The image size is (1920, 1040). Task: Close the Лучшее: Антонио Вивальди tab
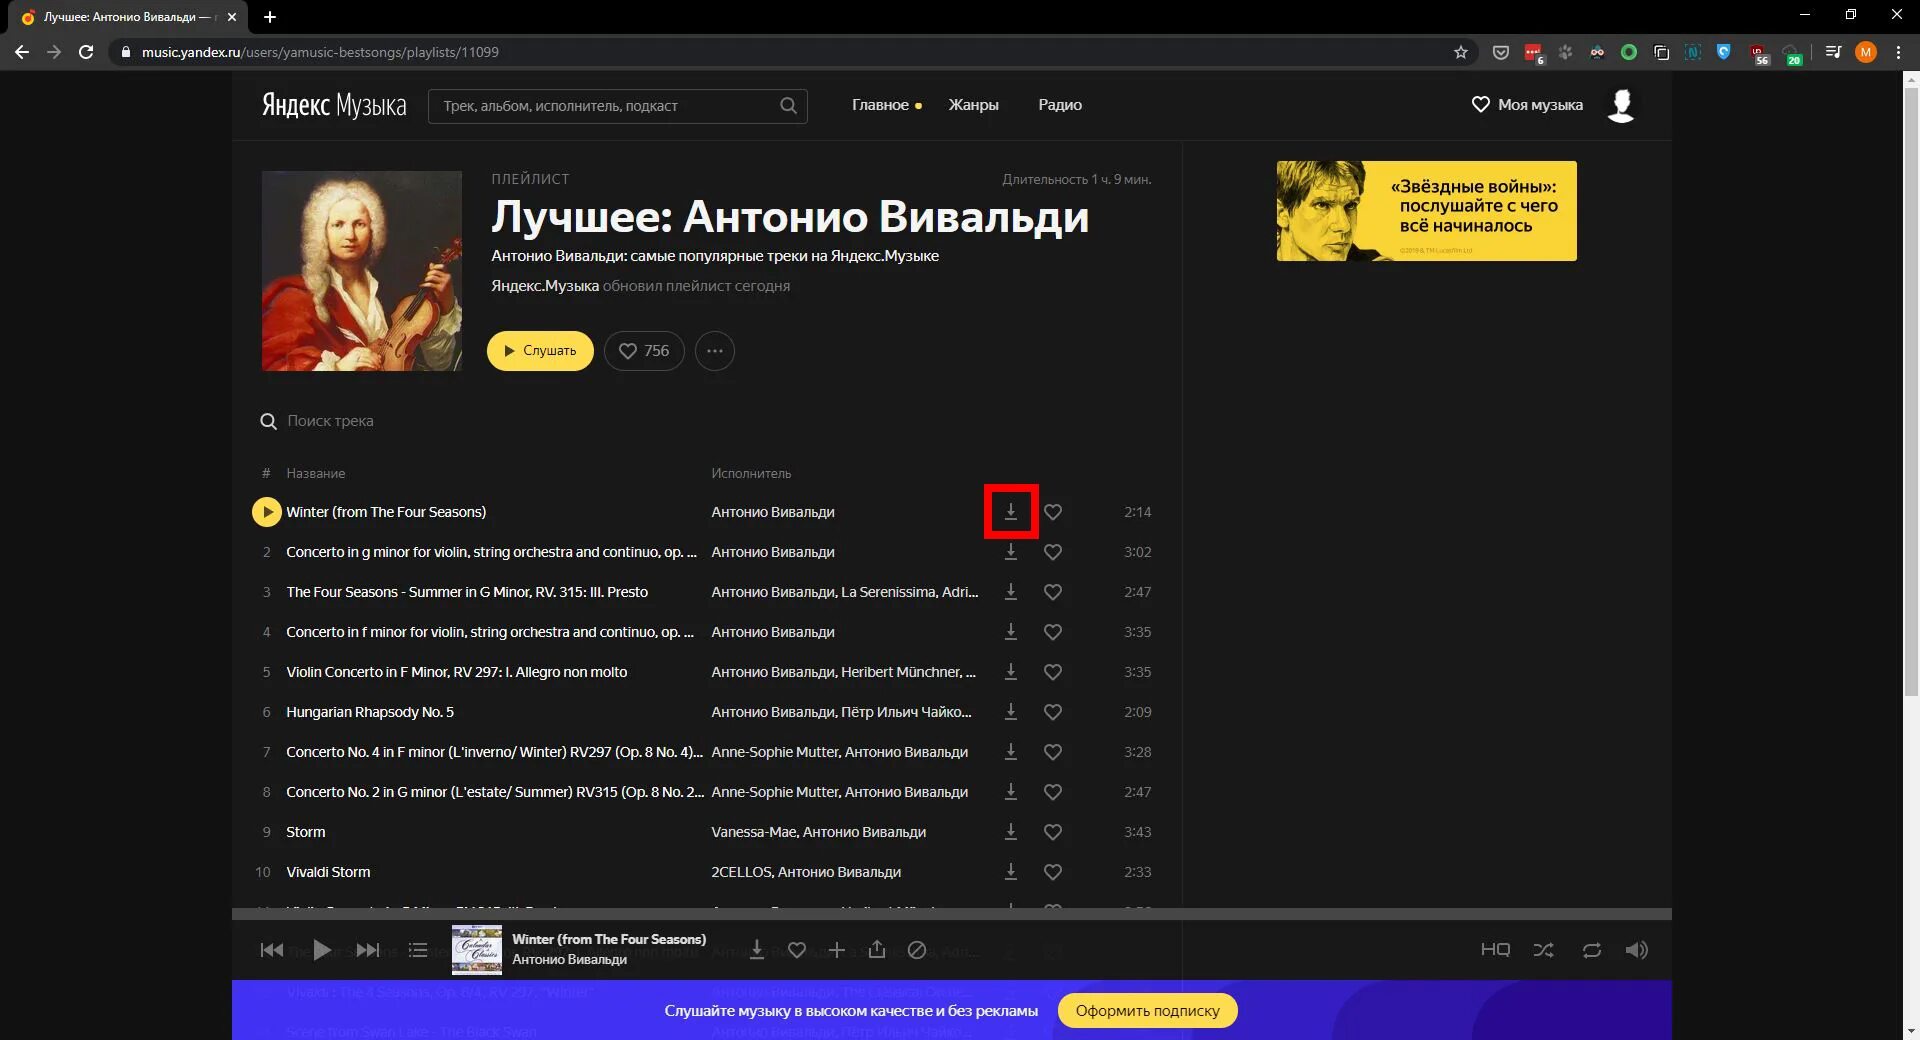pos(232,17)
